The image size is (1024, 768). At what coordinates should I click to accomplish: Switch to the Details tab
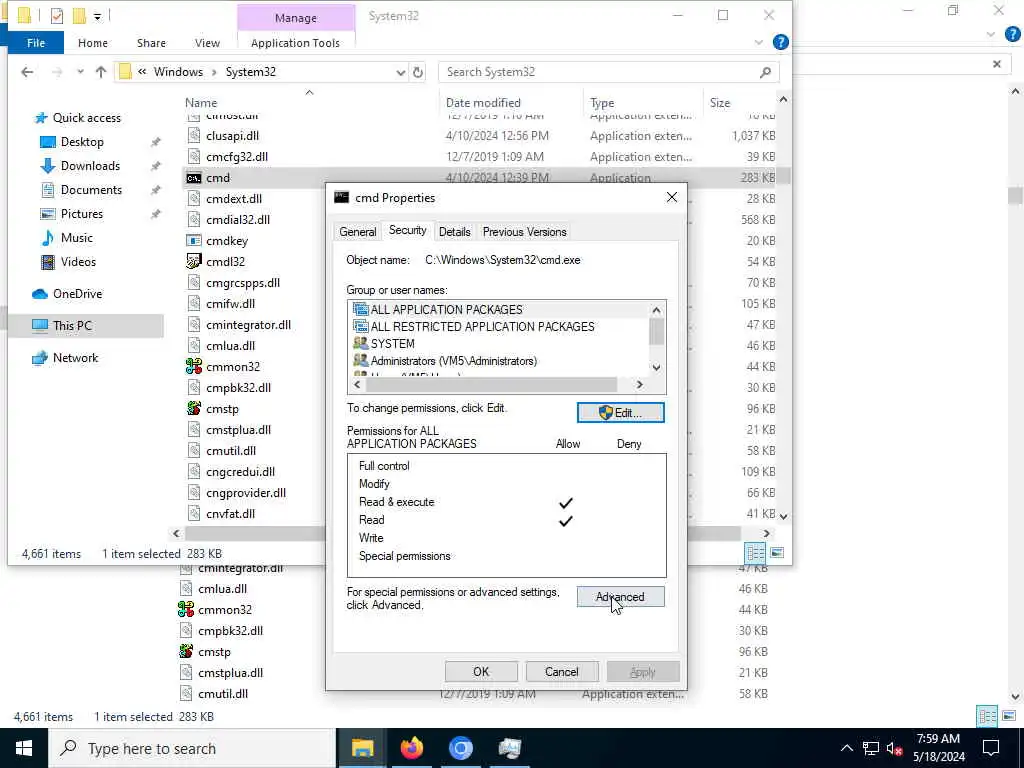455,232
